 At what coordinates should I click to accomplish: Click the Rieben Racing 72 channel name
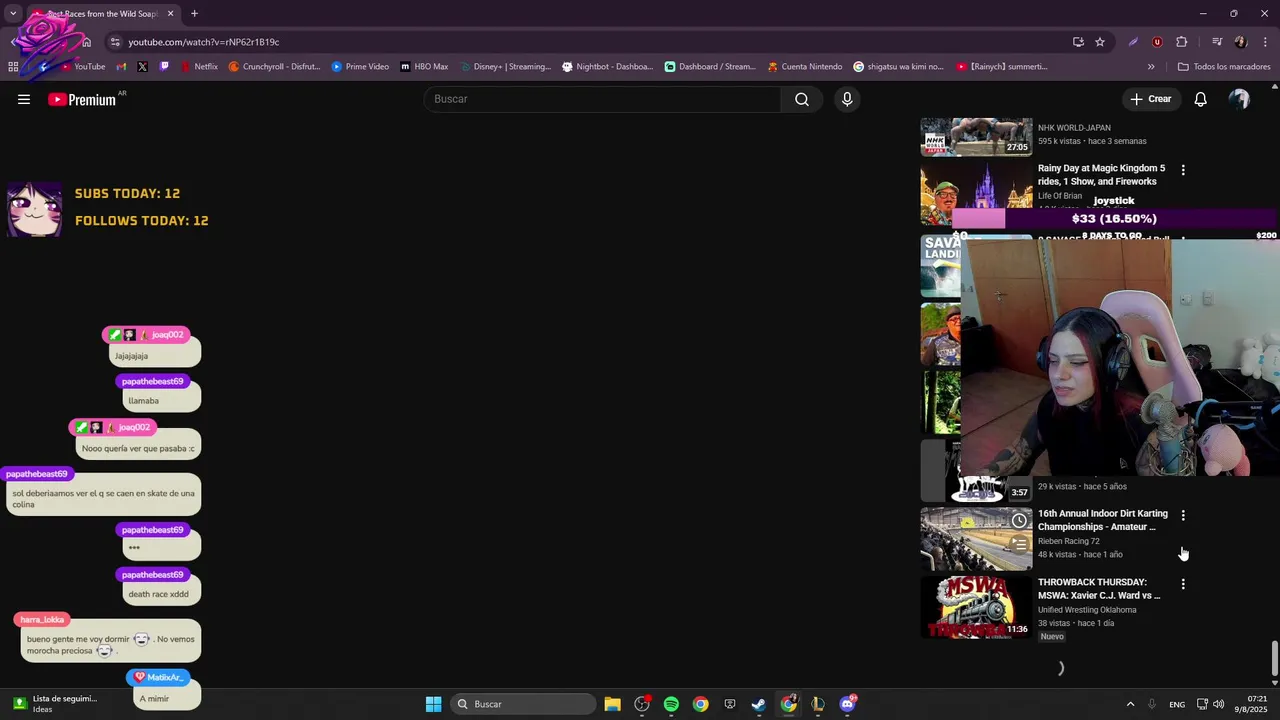1068,541
